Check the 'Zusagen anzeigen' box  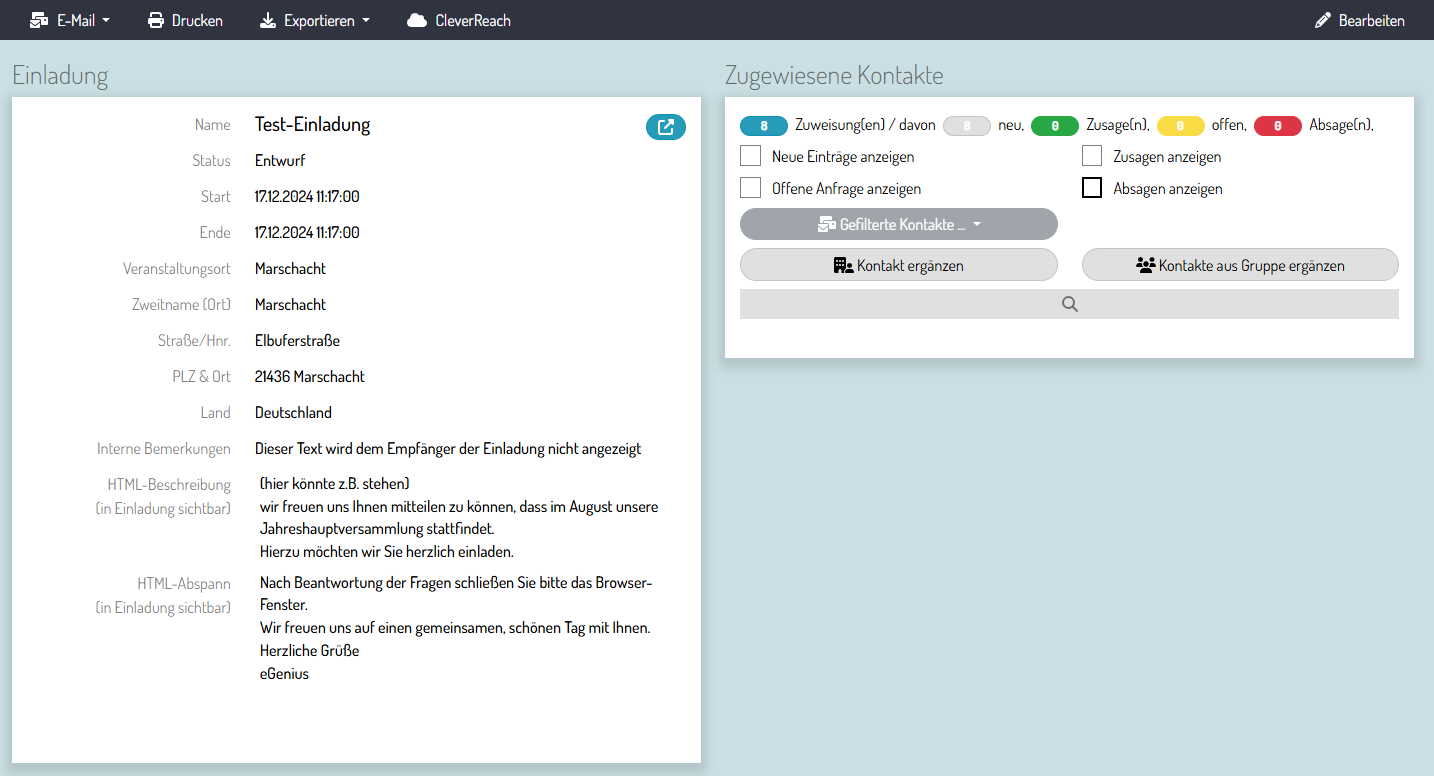pos(1092,156)
